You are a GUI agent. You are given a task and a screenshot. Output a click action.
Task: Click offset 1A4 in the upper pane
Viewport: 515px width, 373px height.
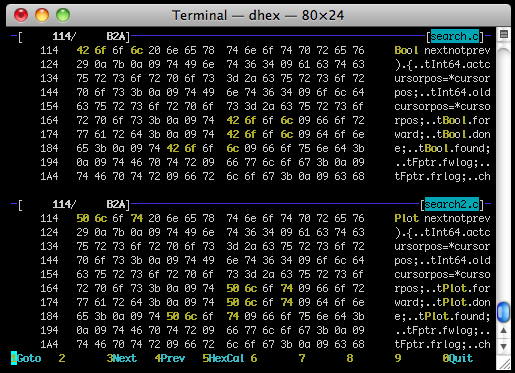(49, 176)
